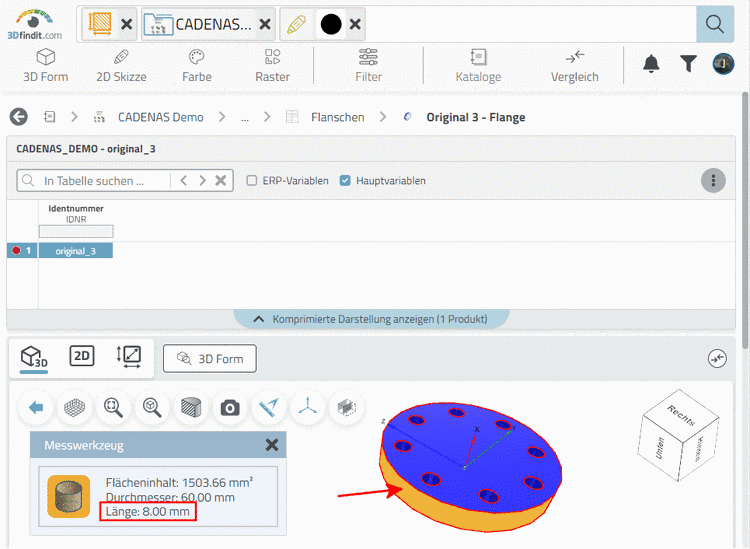The width and height of the screenshot is (750, 549).
Task: Click the vertical page scrollbar
Action: click(x=745, y=220)
